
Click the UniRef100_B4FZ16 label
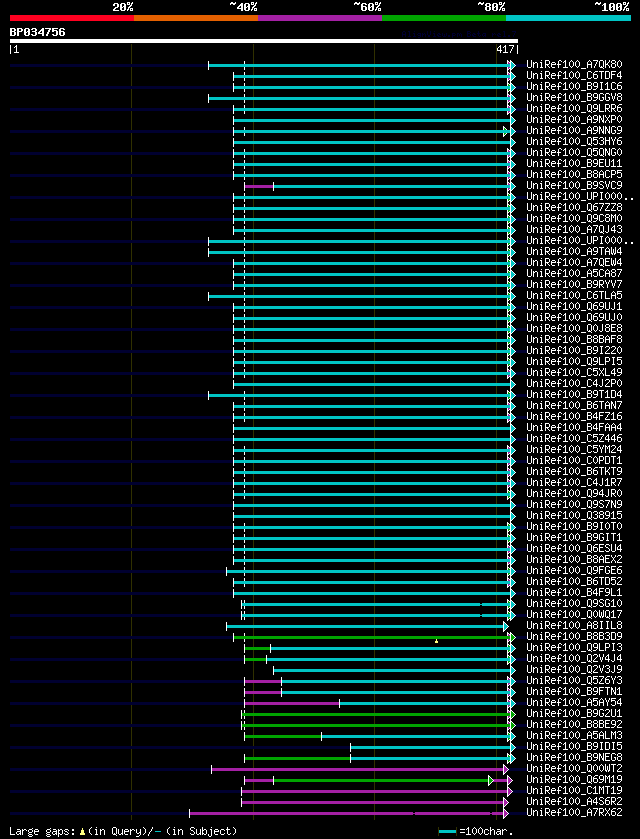tap(574, 417)
